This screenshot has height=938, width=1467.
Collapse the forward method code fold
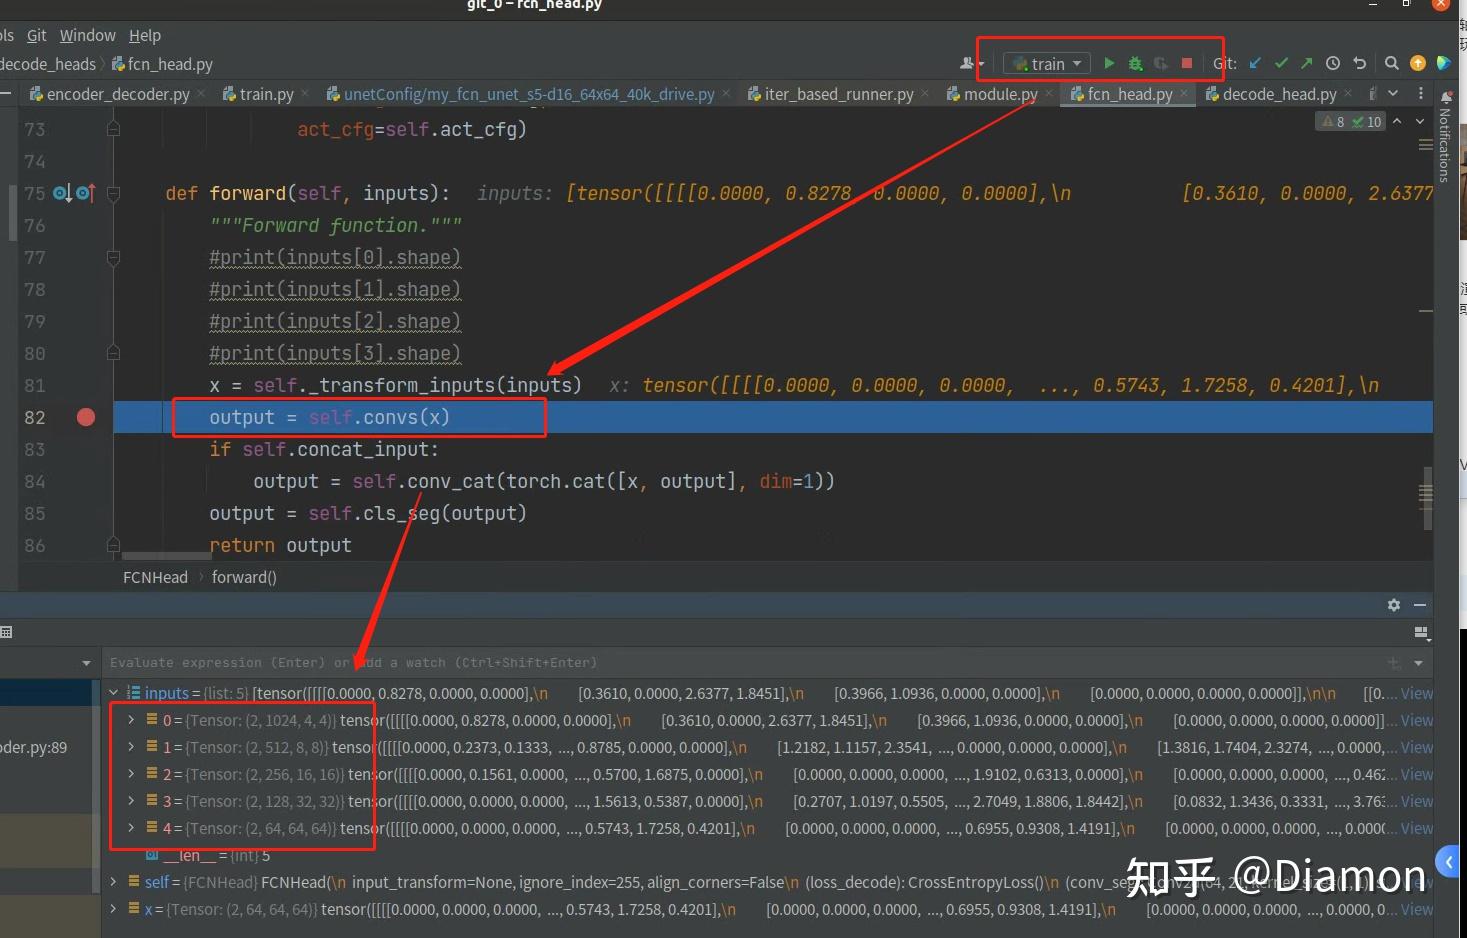point(113,193)
